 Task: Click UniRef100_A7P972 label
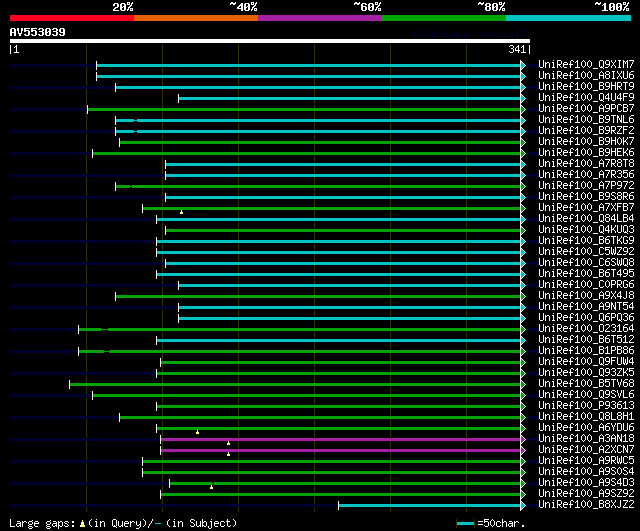point(586,186)
